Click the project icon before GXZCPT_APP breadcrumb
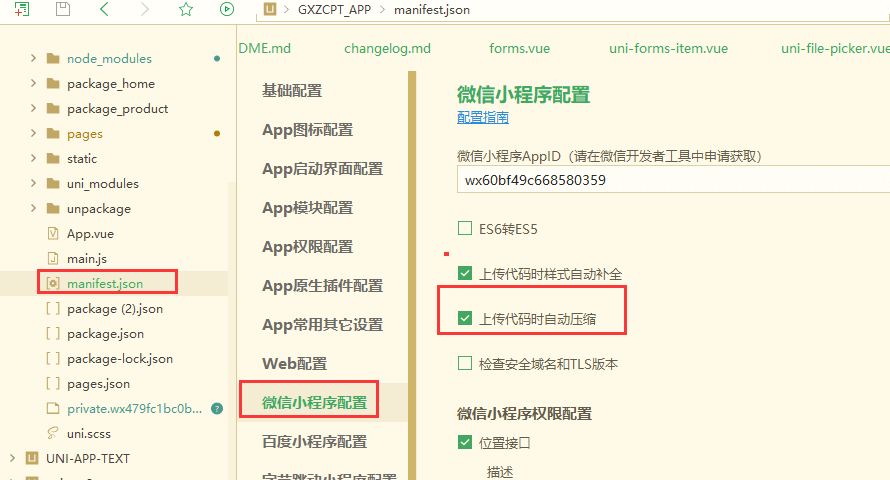This screenshot has width=890, height=480. point(267,10)
